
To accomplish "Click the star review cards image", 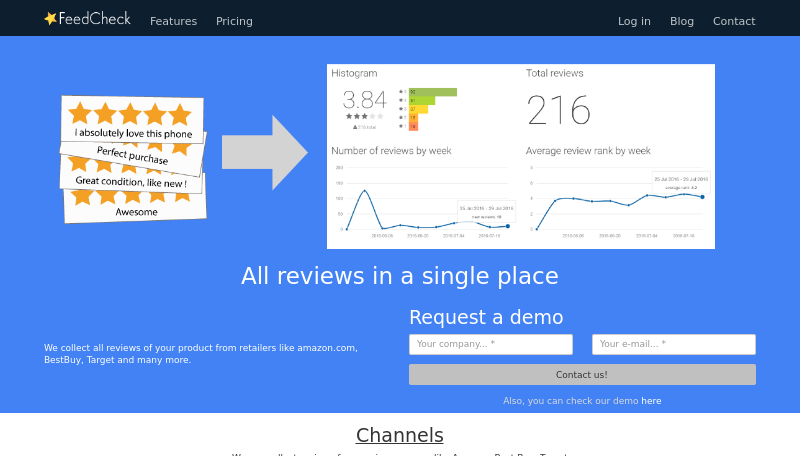I will pyautogui.click(x=133, y=159).
